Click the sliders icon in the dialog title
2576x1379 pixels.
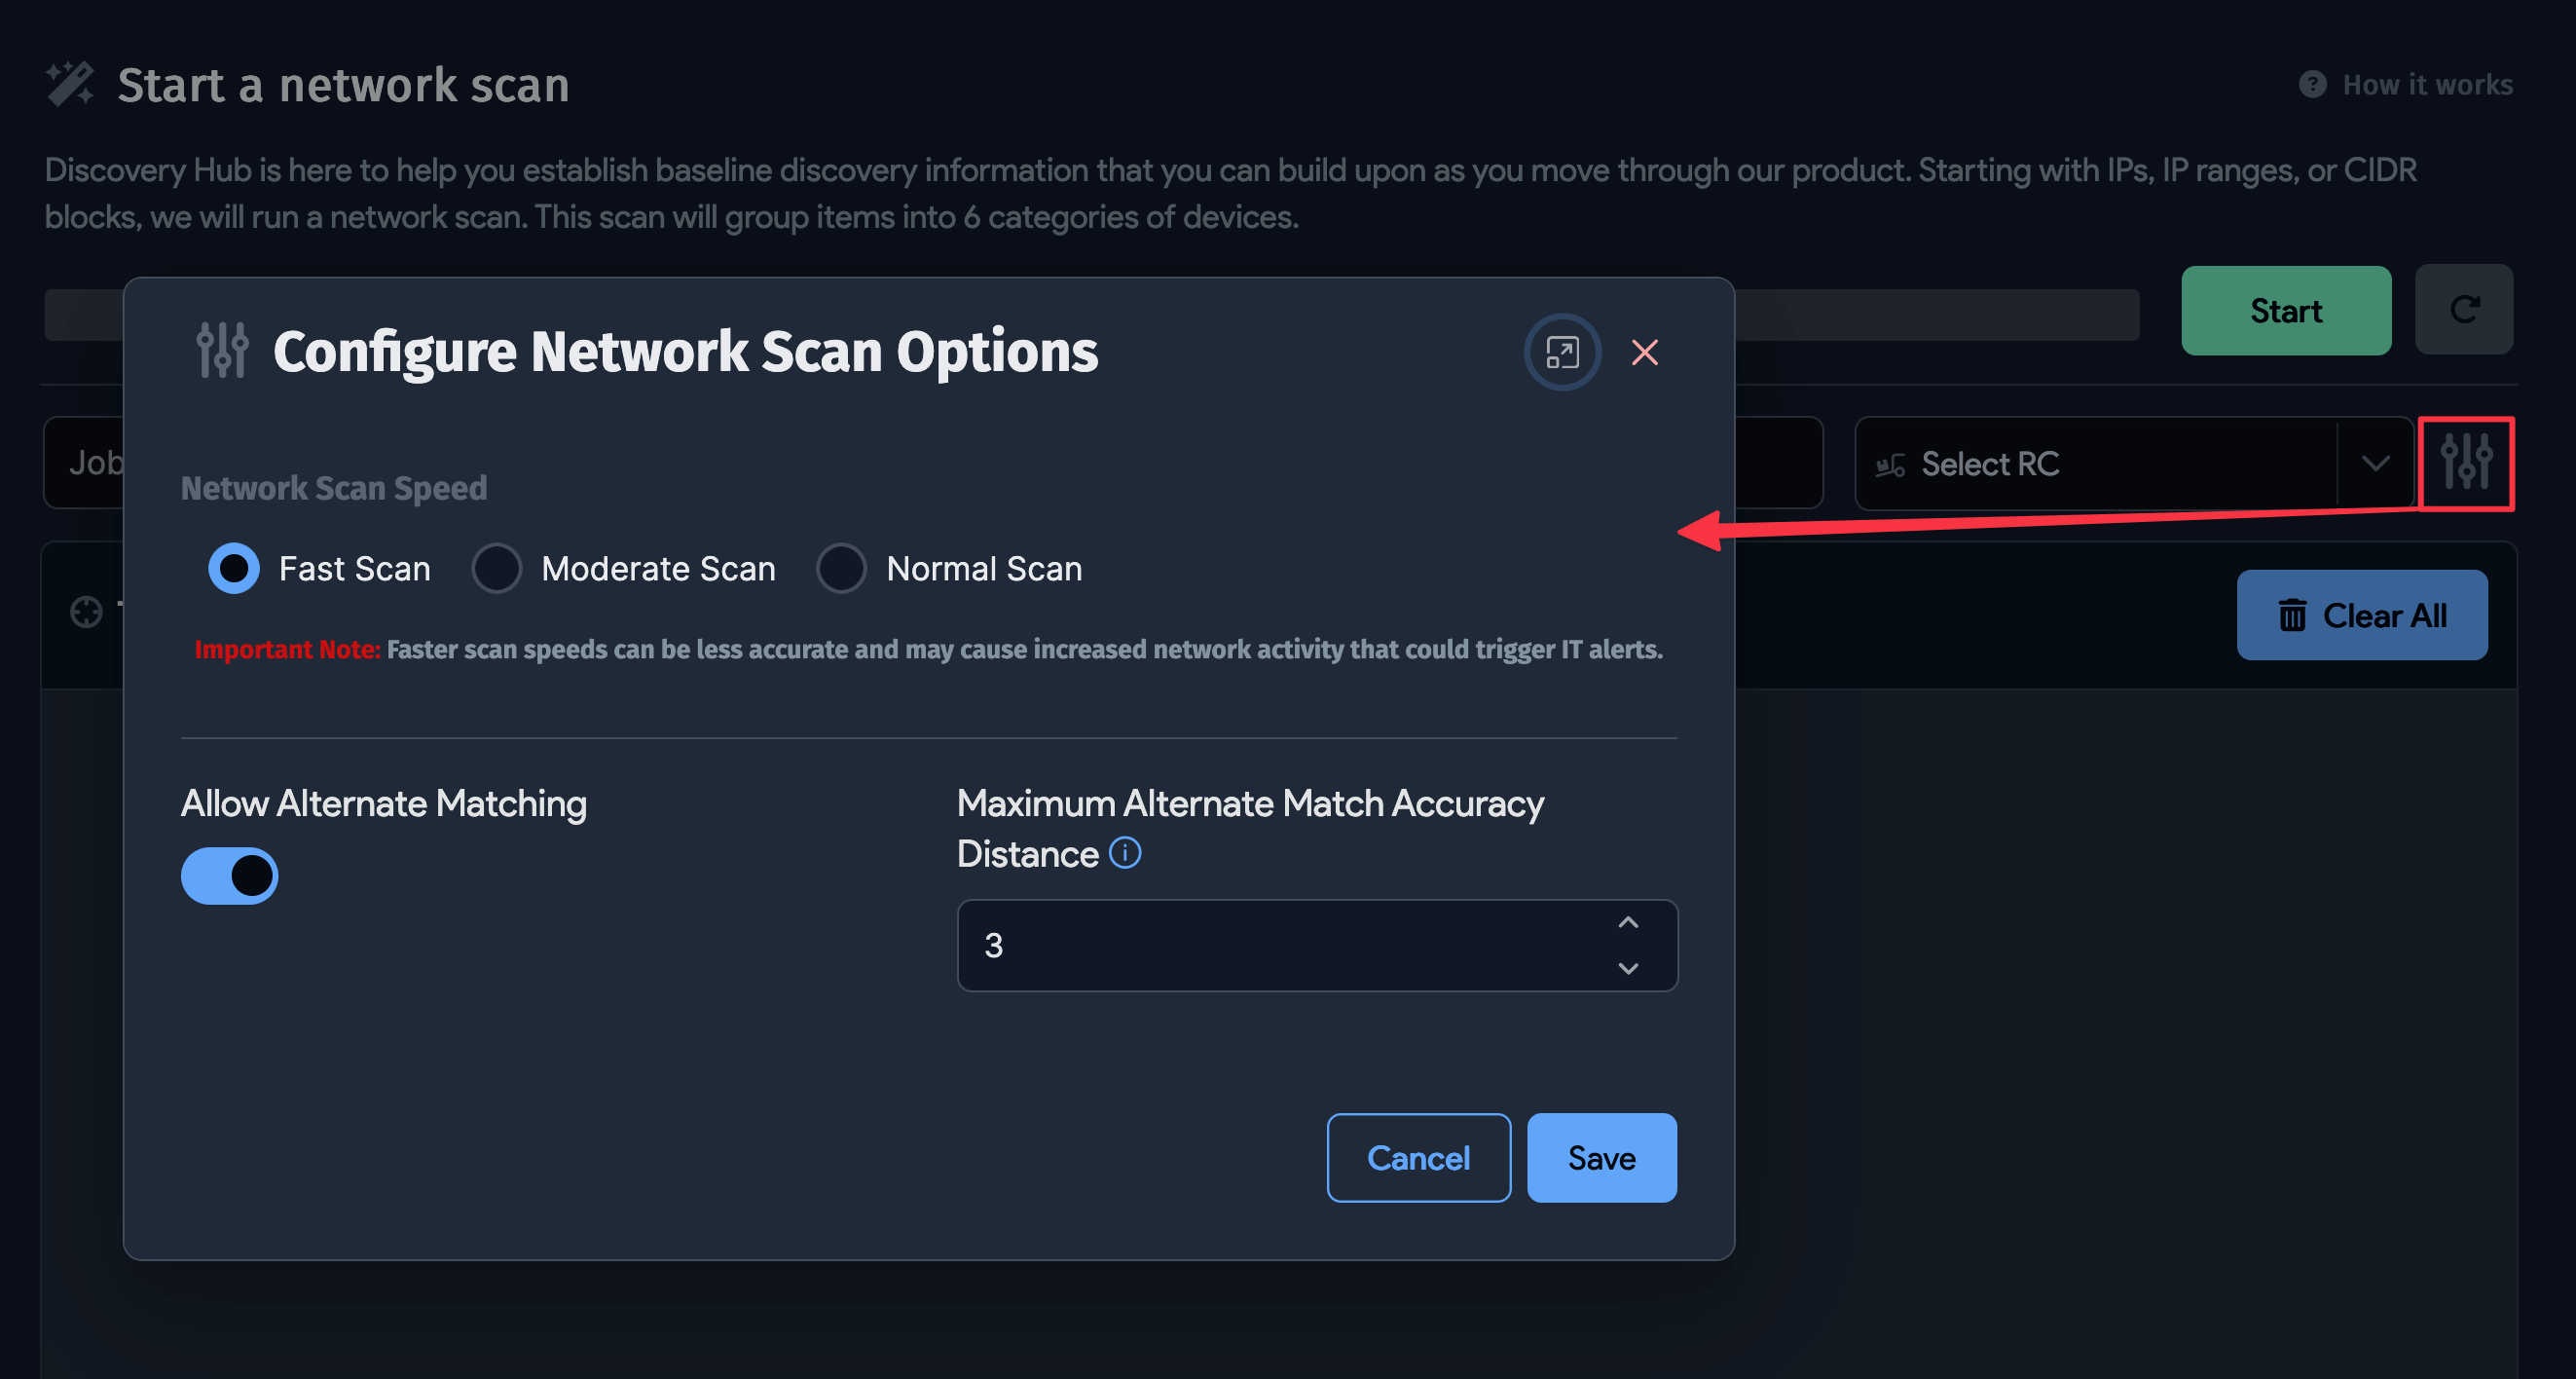[222, 351]
